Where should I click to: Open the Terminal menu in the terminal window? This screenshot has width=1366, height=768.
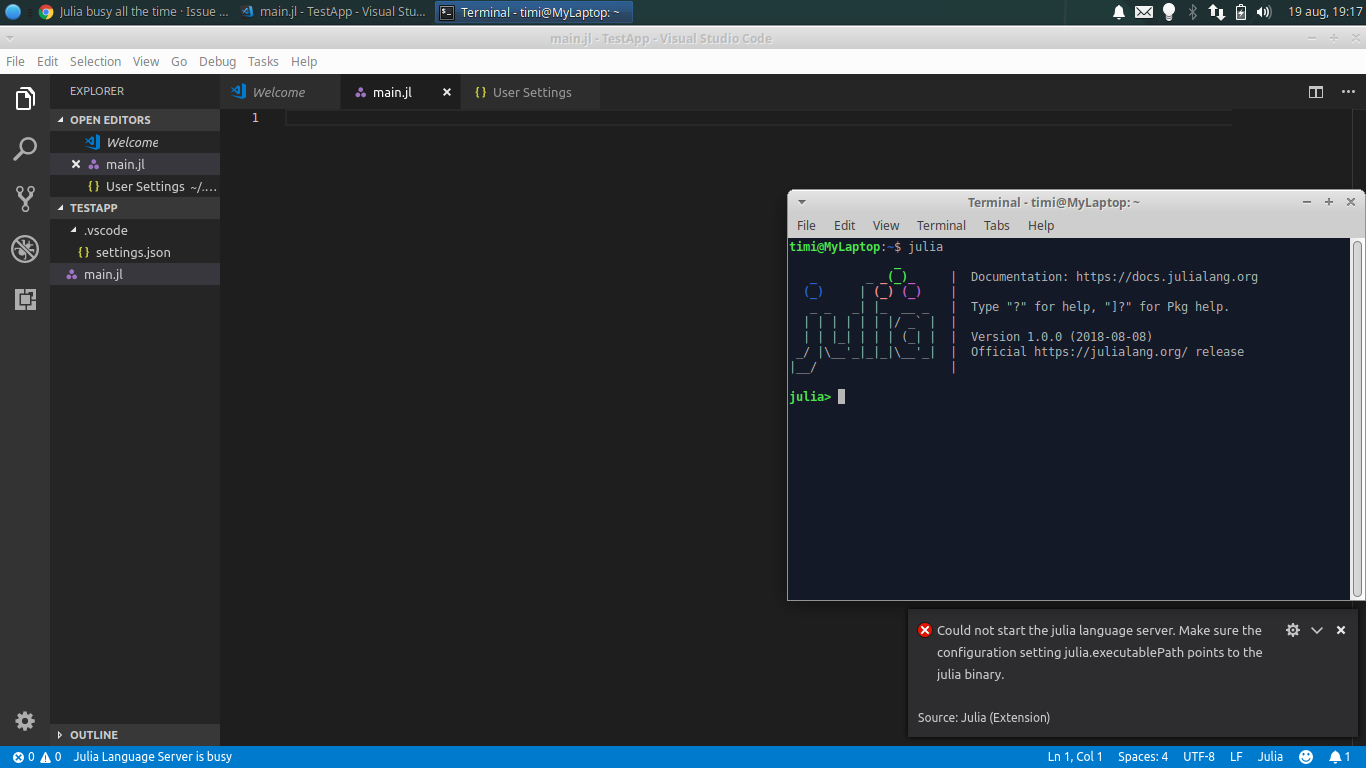pyautogui.click(x=940, y=225)
